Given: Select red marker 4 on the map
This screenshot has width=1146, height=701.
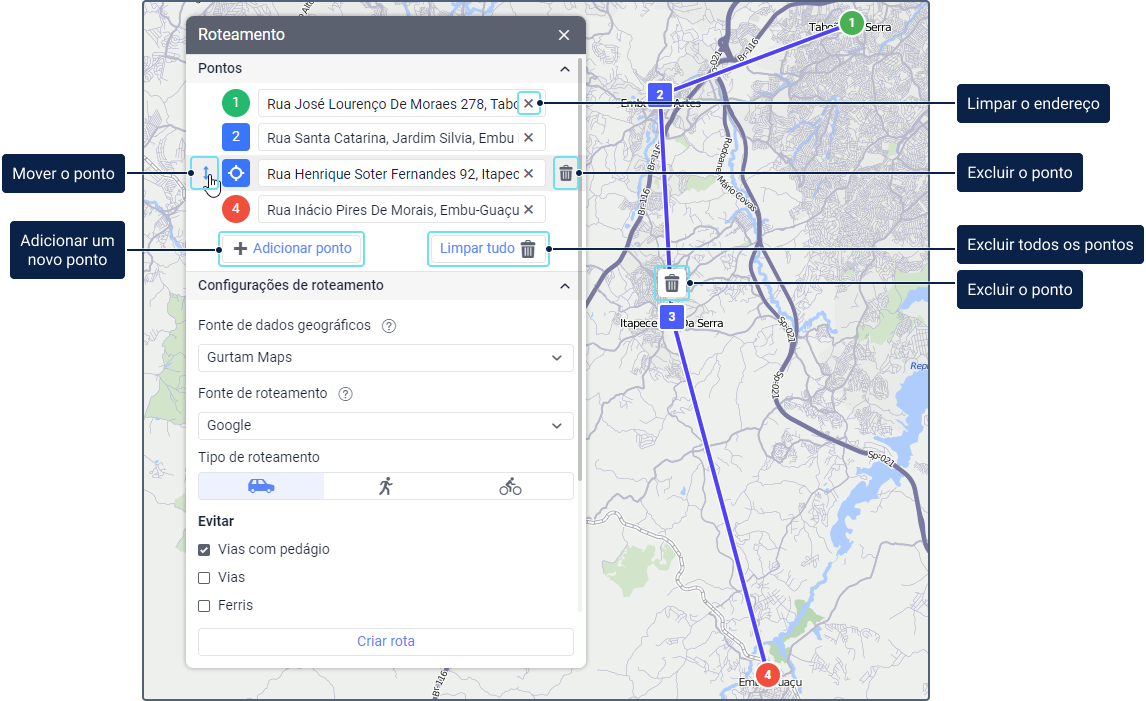Looking at the screenshot, I should click(x=767, y=675).
